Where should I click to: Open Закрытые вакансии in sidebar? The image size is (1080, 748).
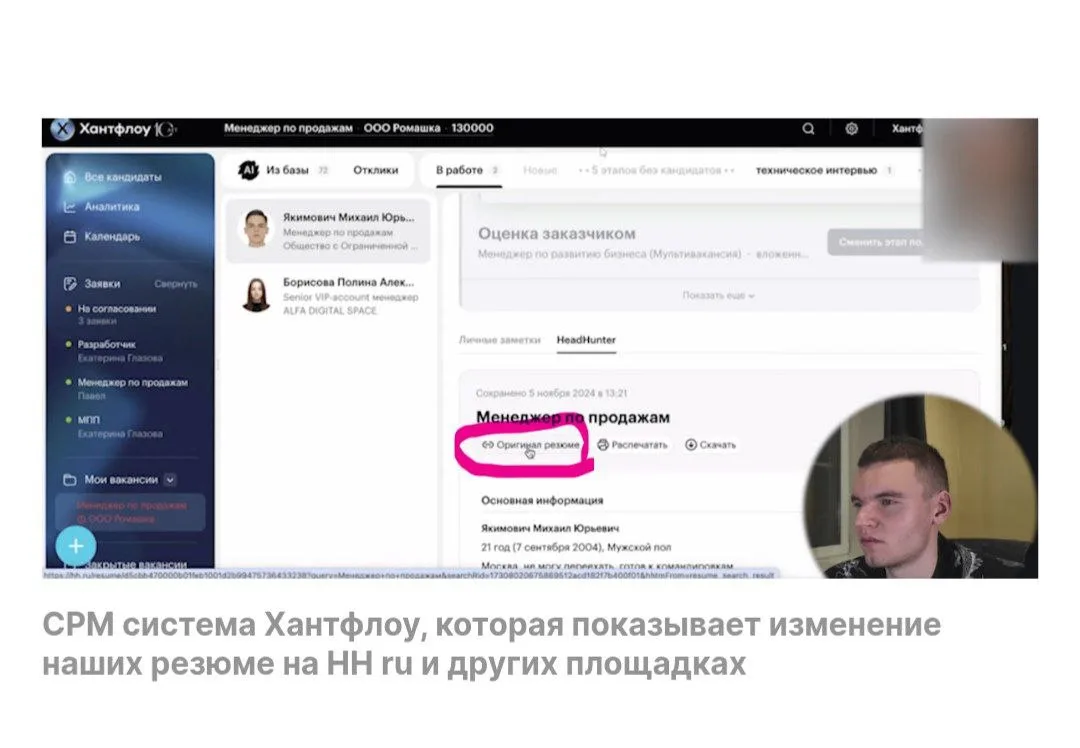coord(135,564)
